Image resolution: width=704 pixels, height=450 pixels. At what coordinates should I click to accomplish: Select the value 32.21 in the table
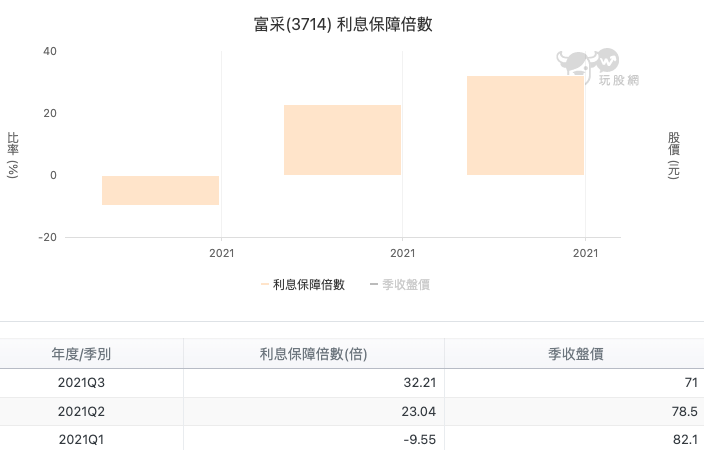coord(419,383)
